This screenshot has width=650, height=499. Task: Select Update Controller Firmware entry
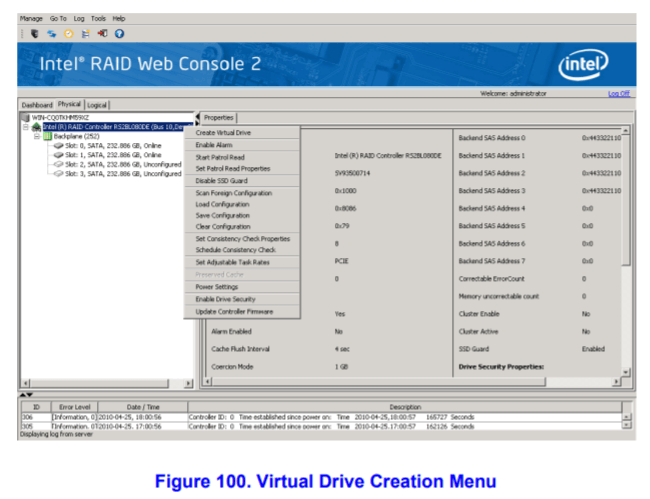tap(242, 312)
